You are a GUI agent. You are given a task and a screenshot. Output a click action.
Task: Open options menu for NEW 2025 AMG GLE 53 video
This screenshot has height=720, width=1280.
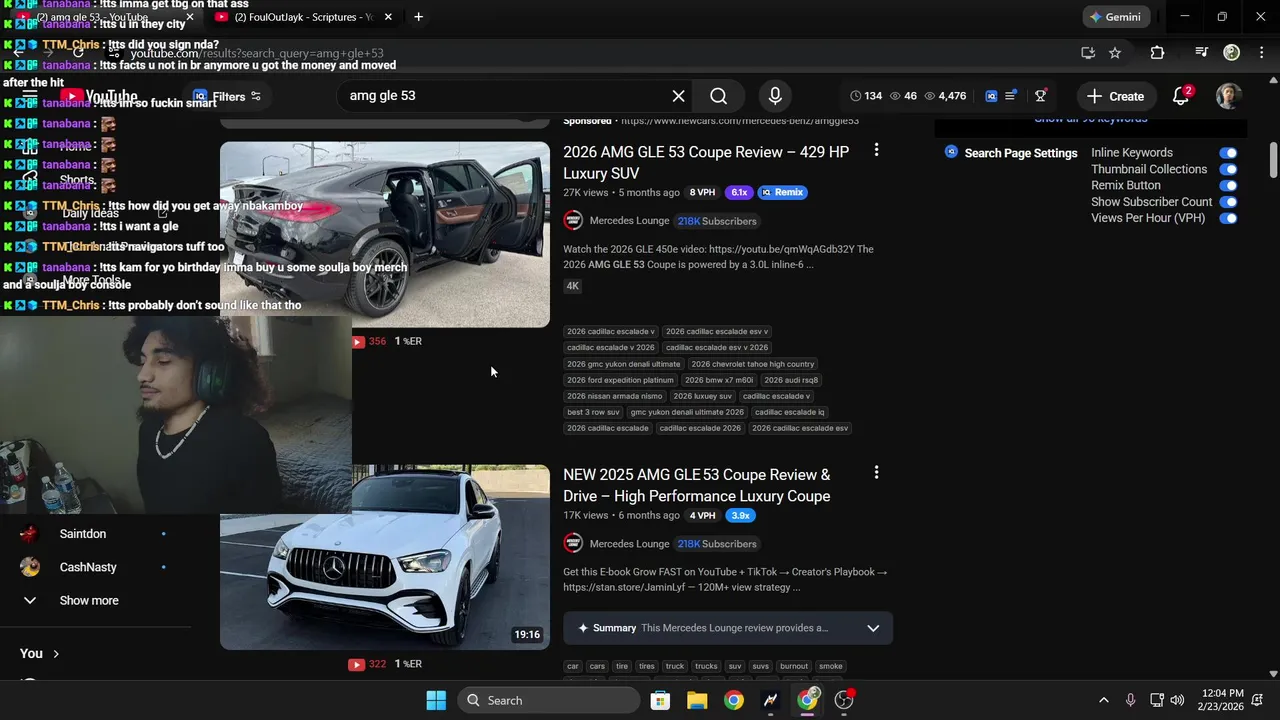click(x=876, y=472)
